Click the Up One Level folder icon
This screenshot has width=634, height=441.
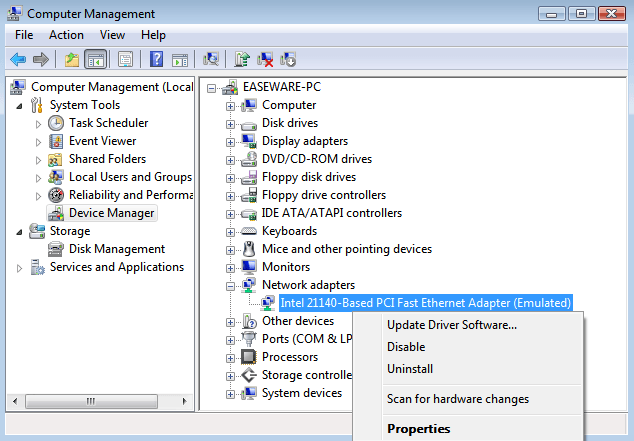(72, 59)
